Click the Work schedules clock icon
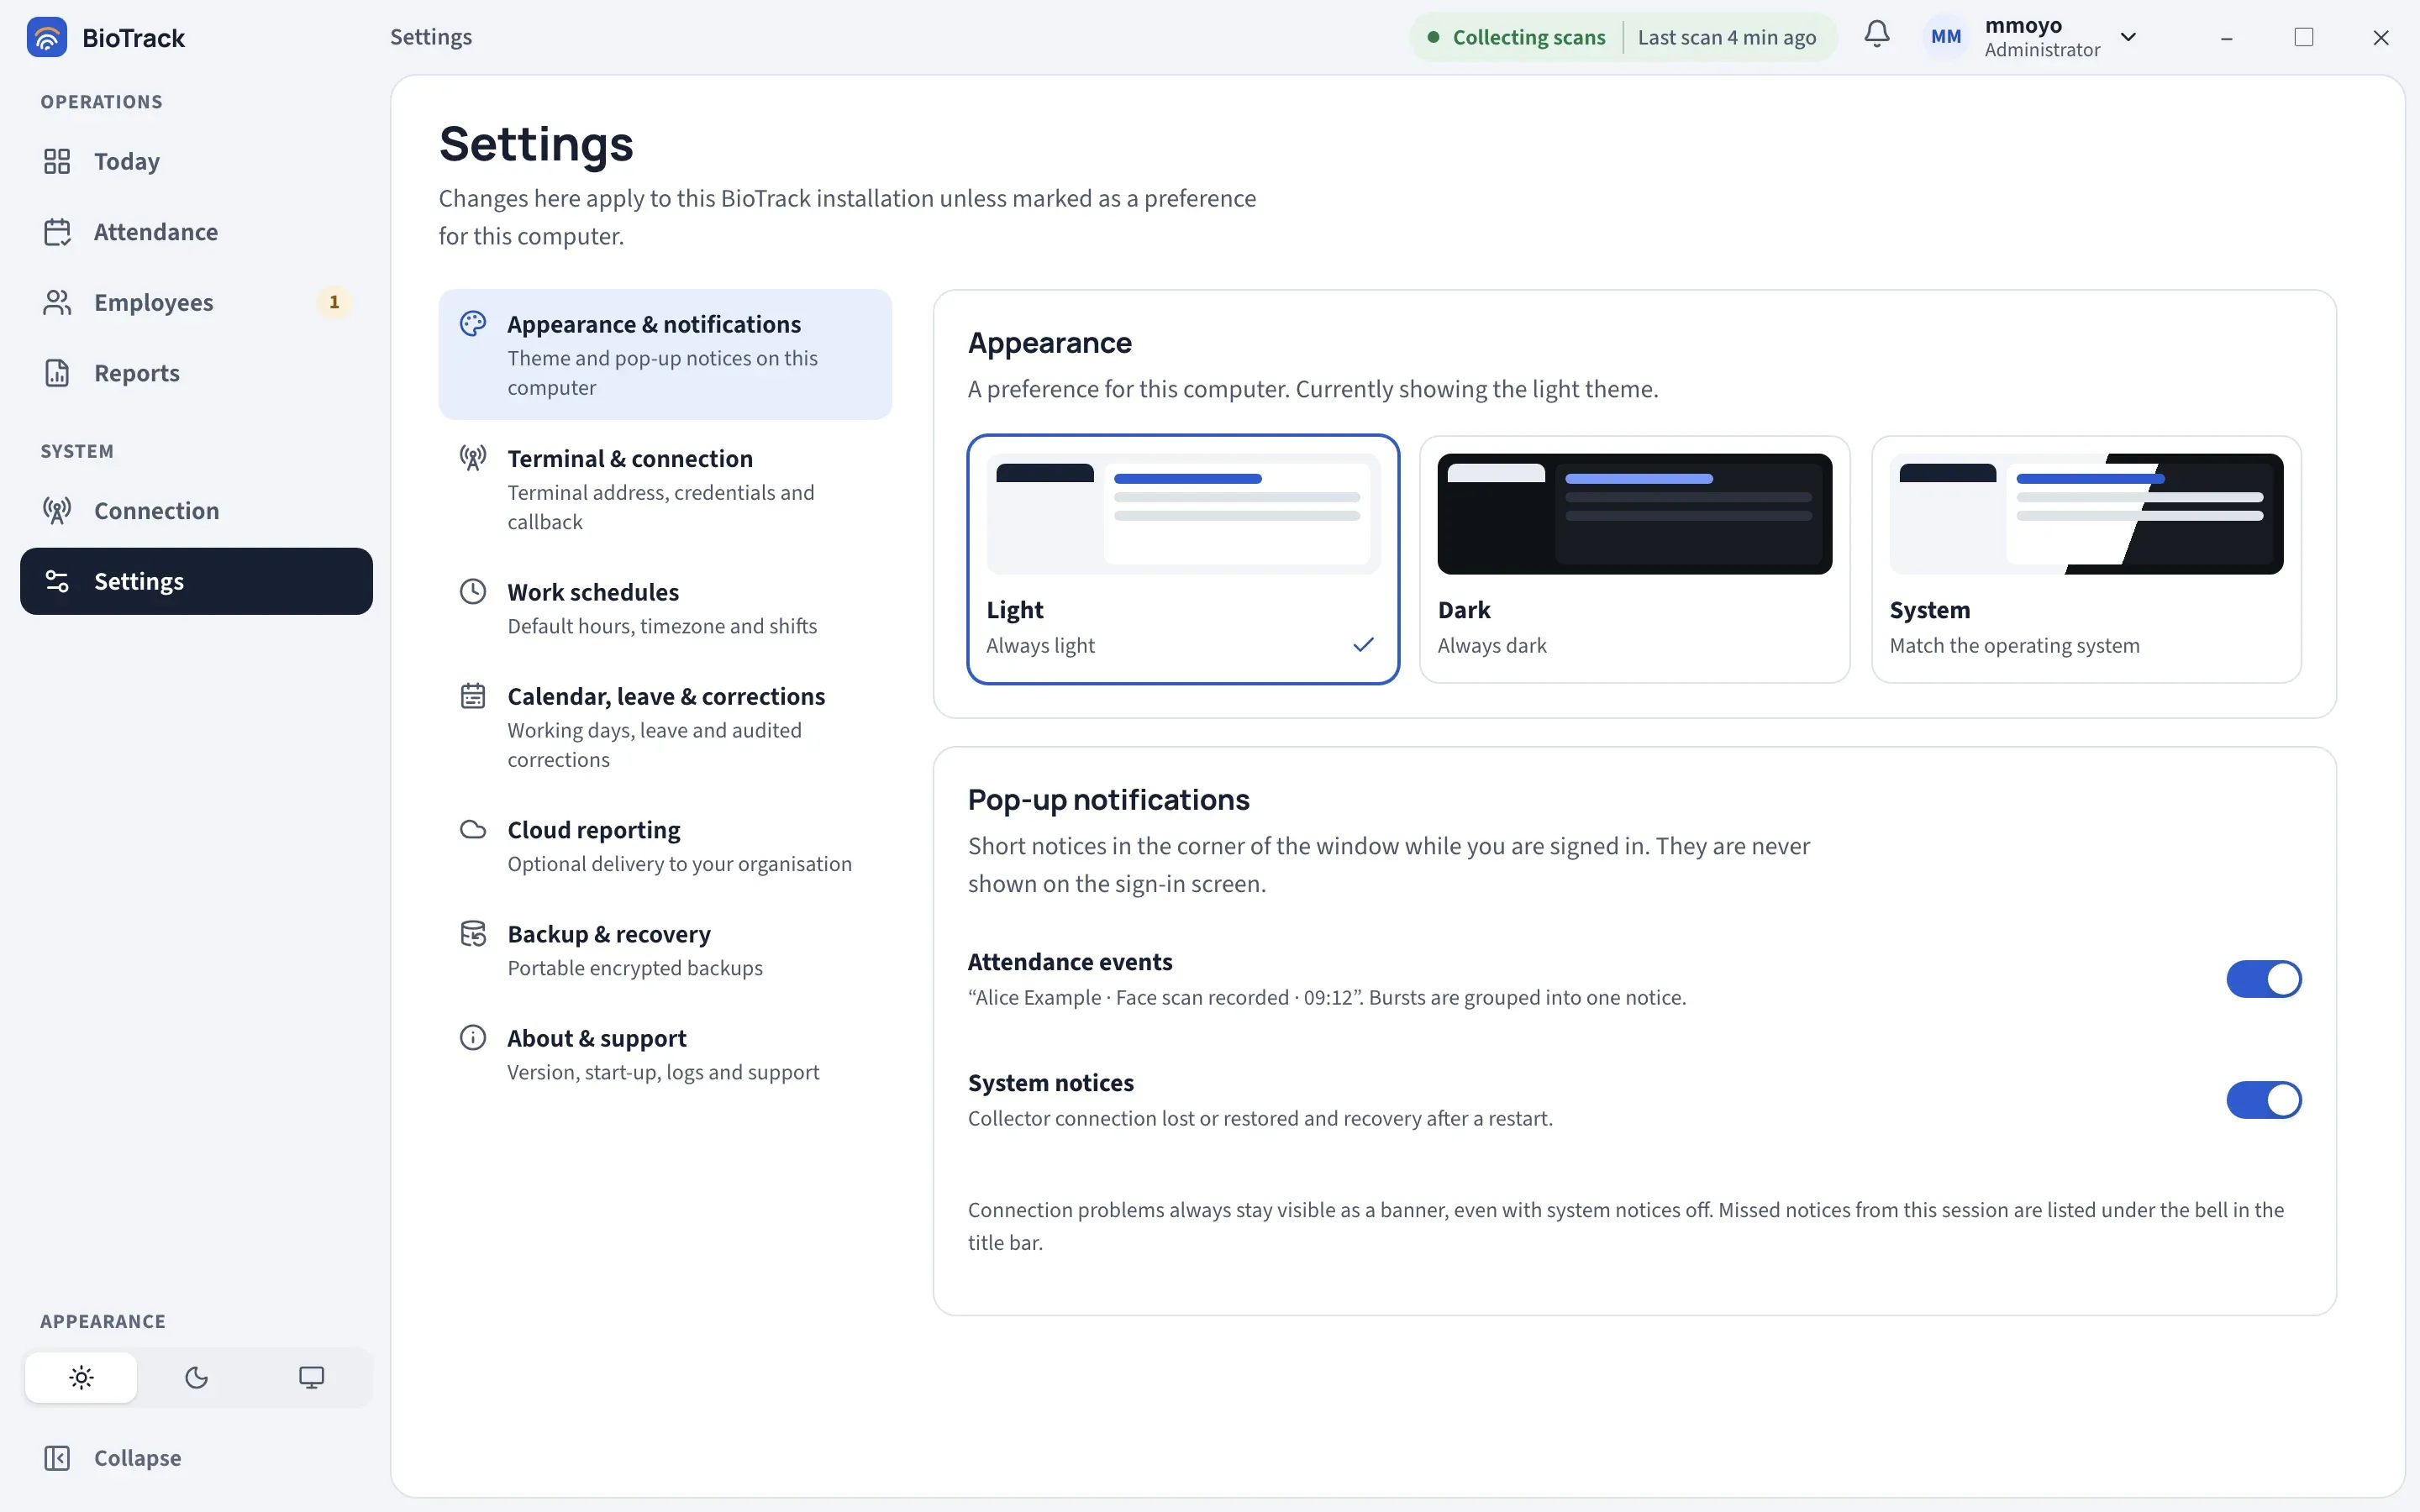Screen dimensions: 2420x1512 (473, 592)
